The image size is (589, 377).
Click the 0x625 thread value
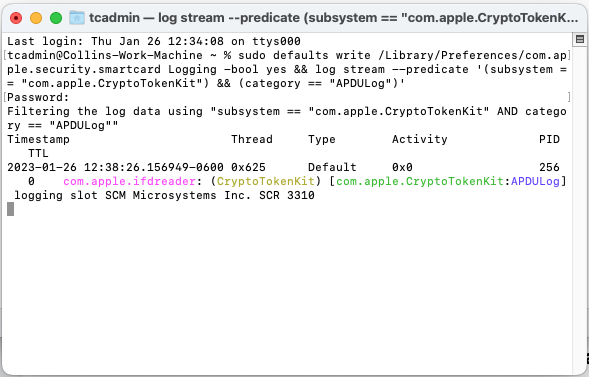point(248,167)
